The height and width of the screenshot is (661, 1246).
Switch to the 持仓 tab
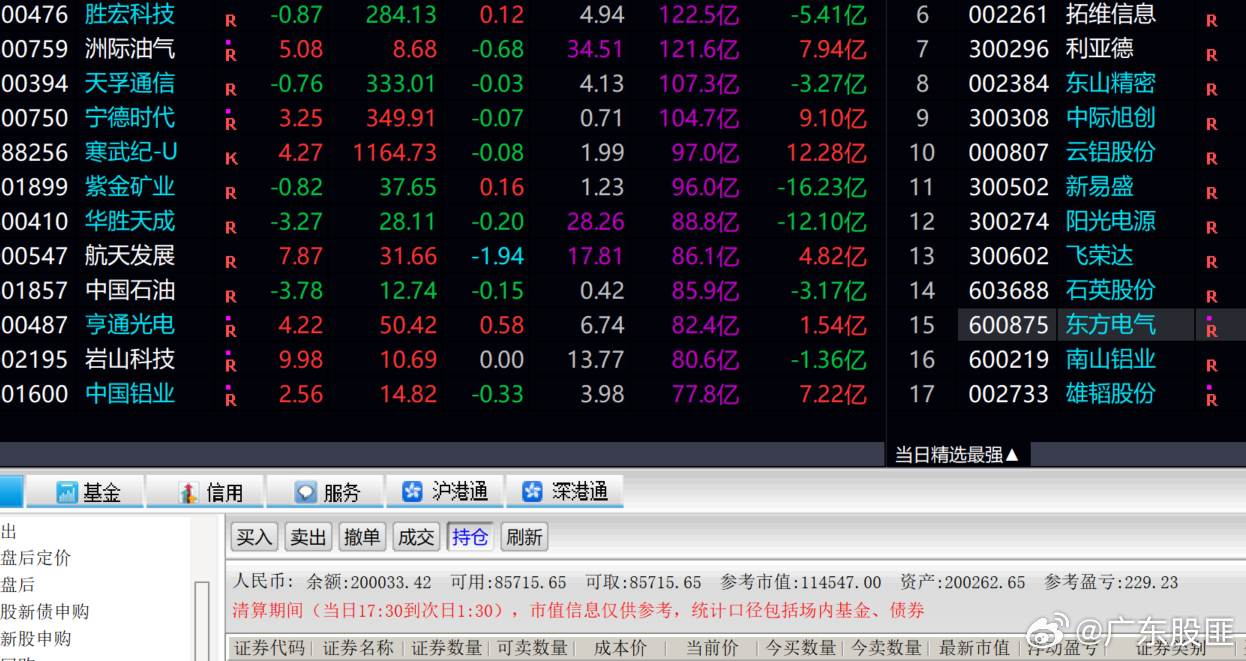469,536
